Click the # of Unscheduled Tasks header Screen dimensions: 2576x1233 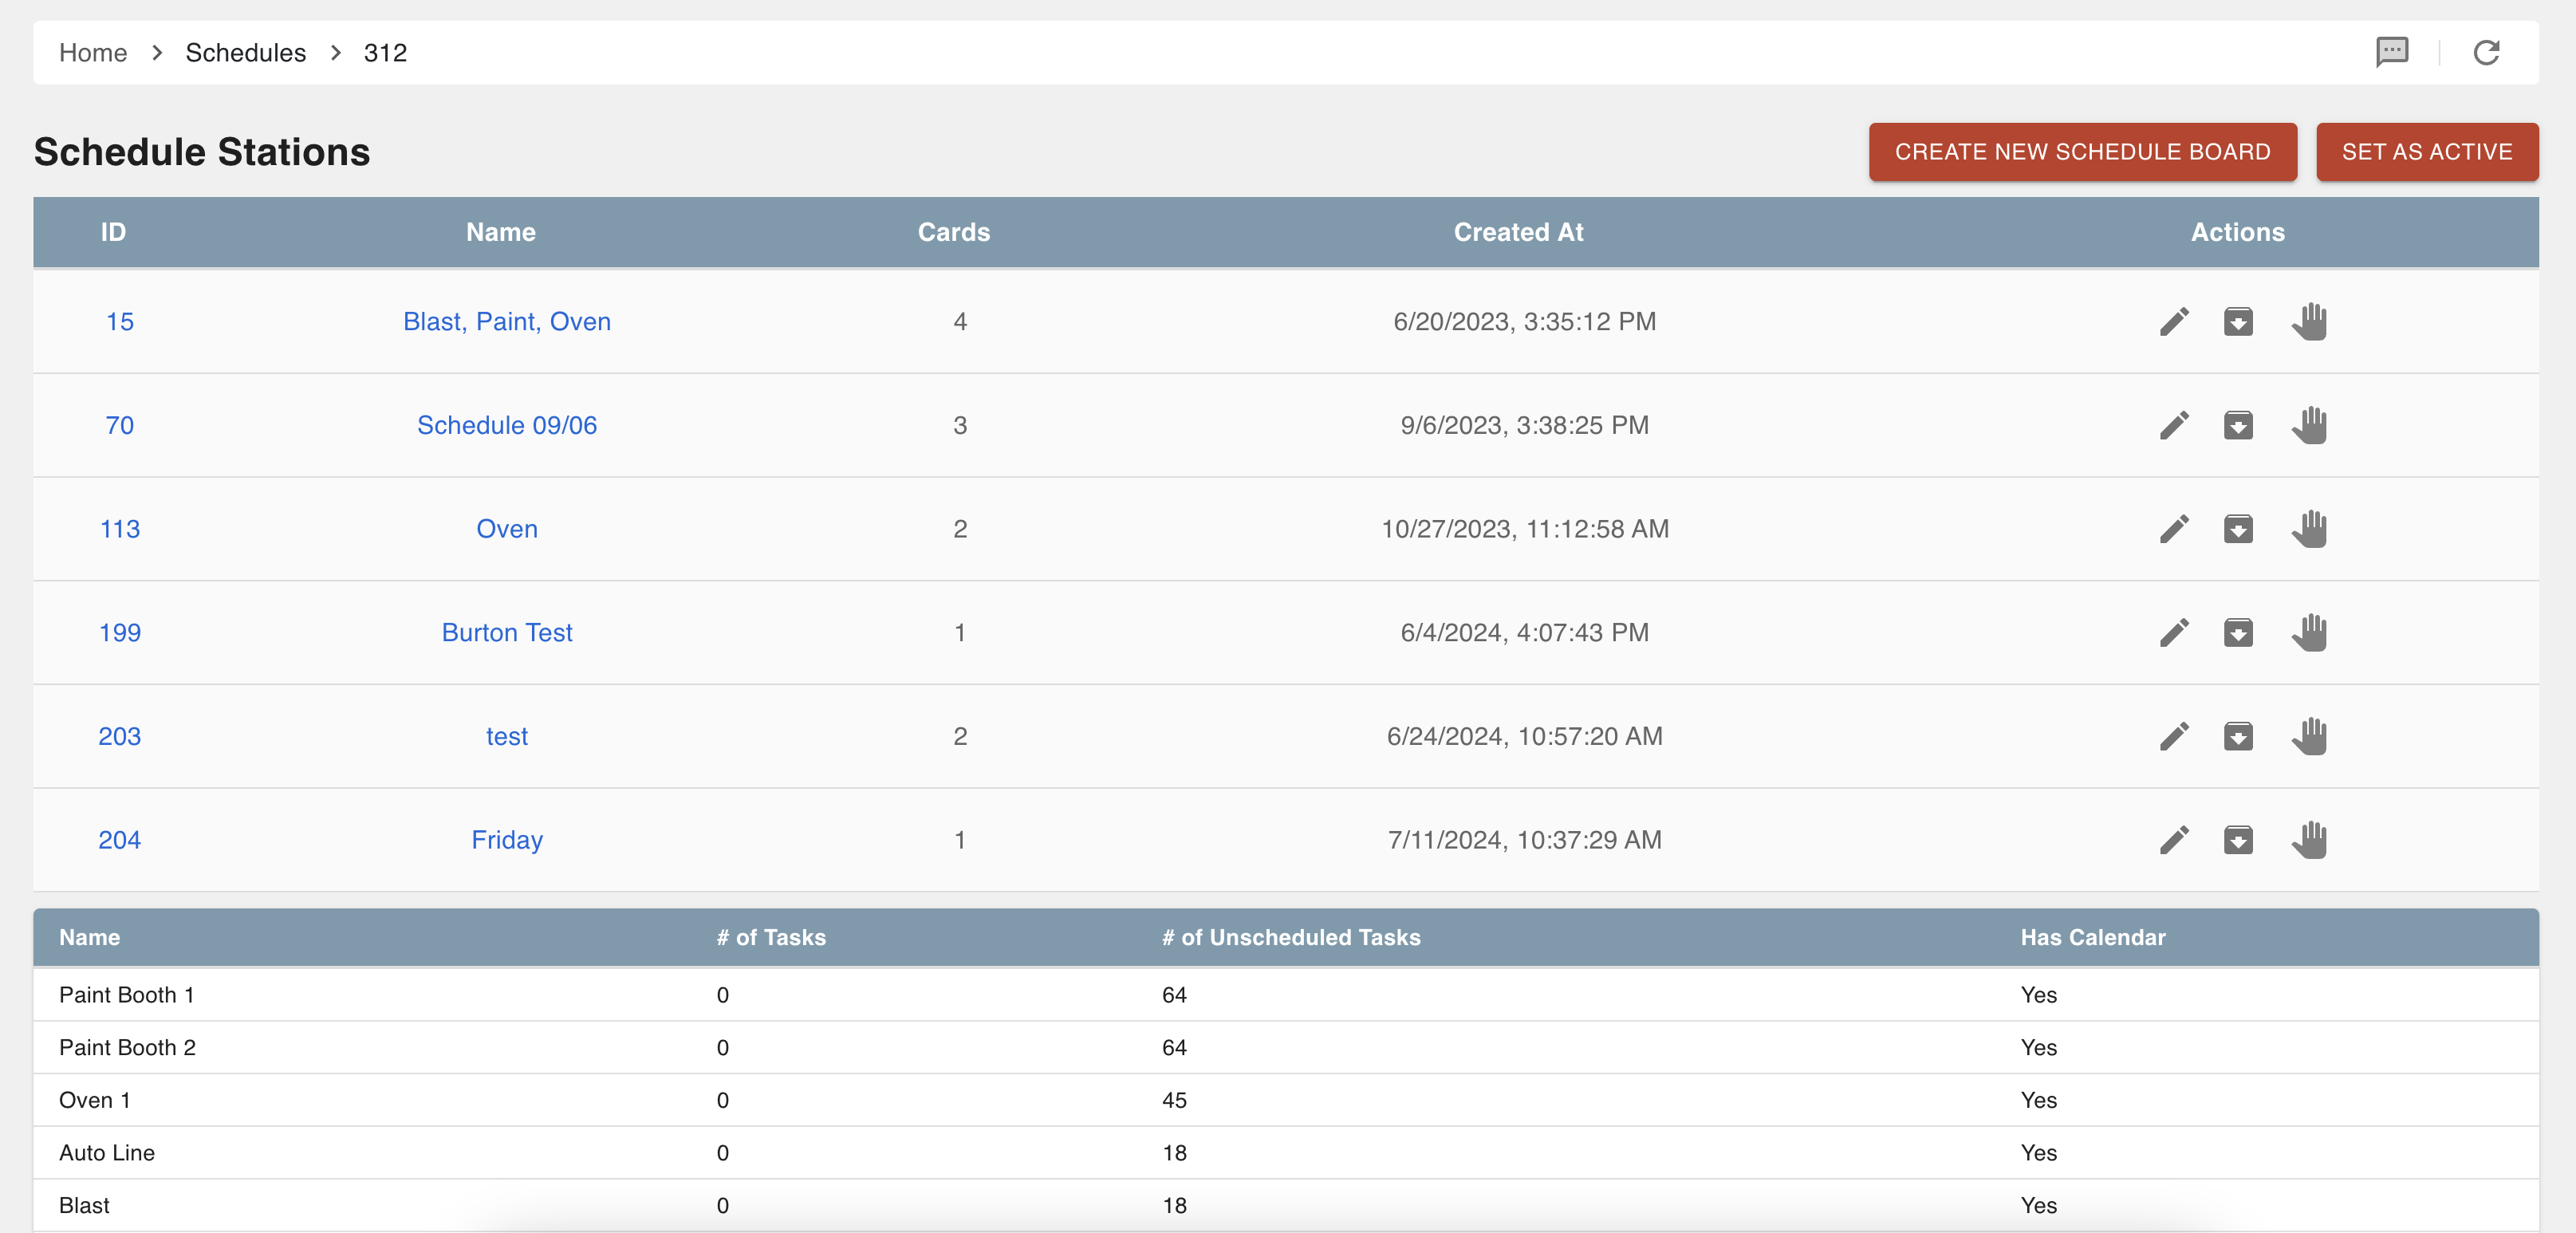pos(1291,938)
